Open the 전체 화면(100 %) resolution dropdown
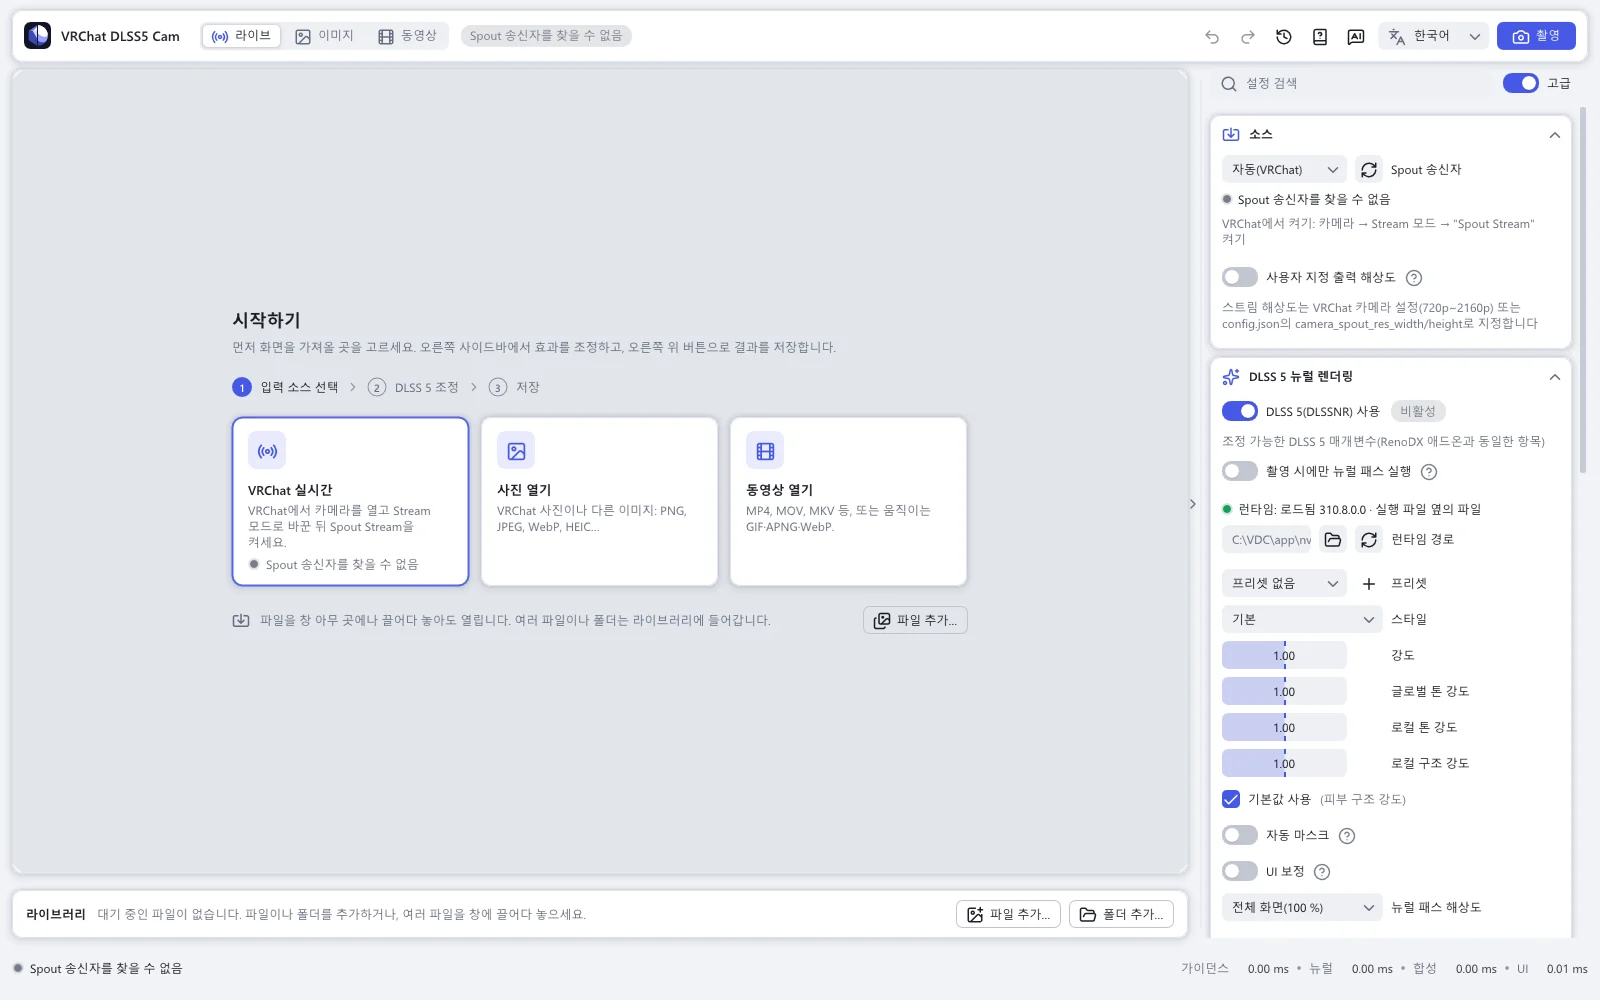 point(1302,908)
